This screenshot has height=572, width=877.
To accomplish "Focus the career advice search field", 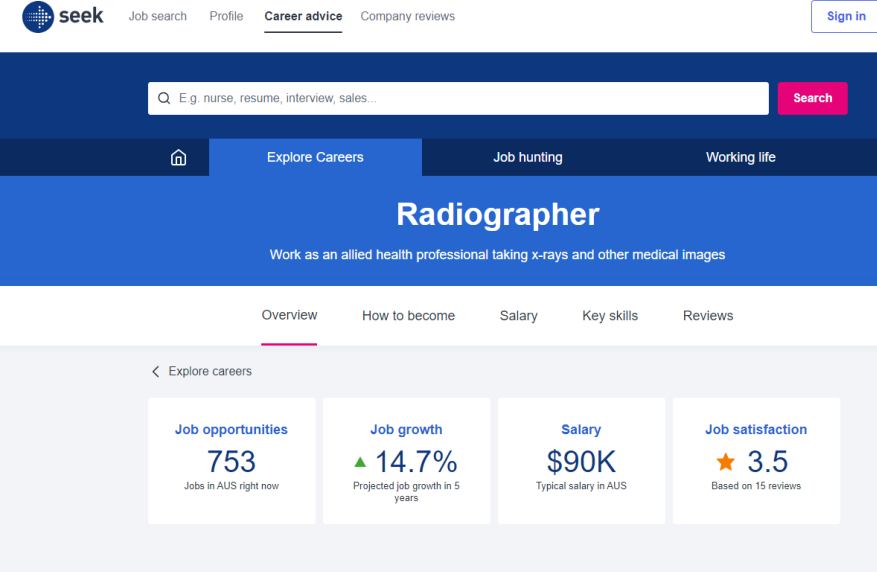I will point(470,98).
